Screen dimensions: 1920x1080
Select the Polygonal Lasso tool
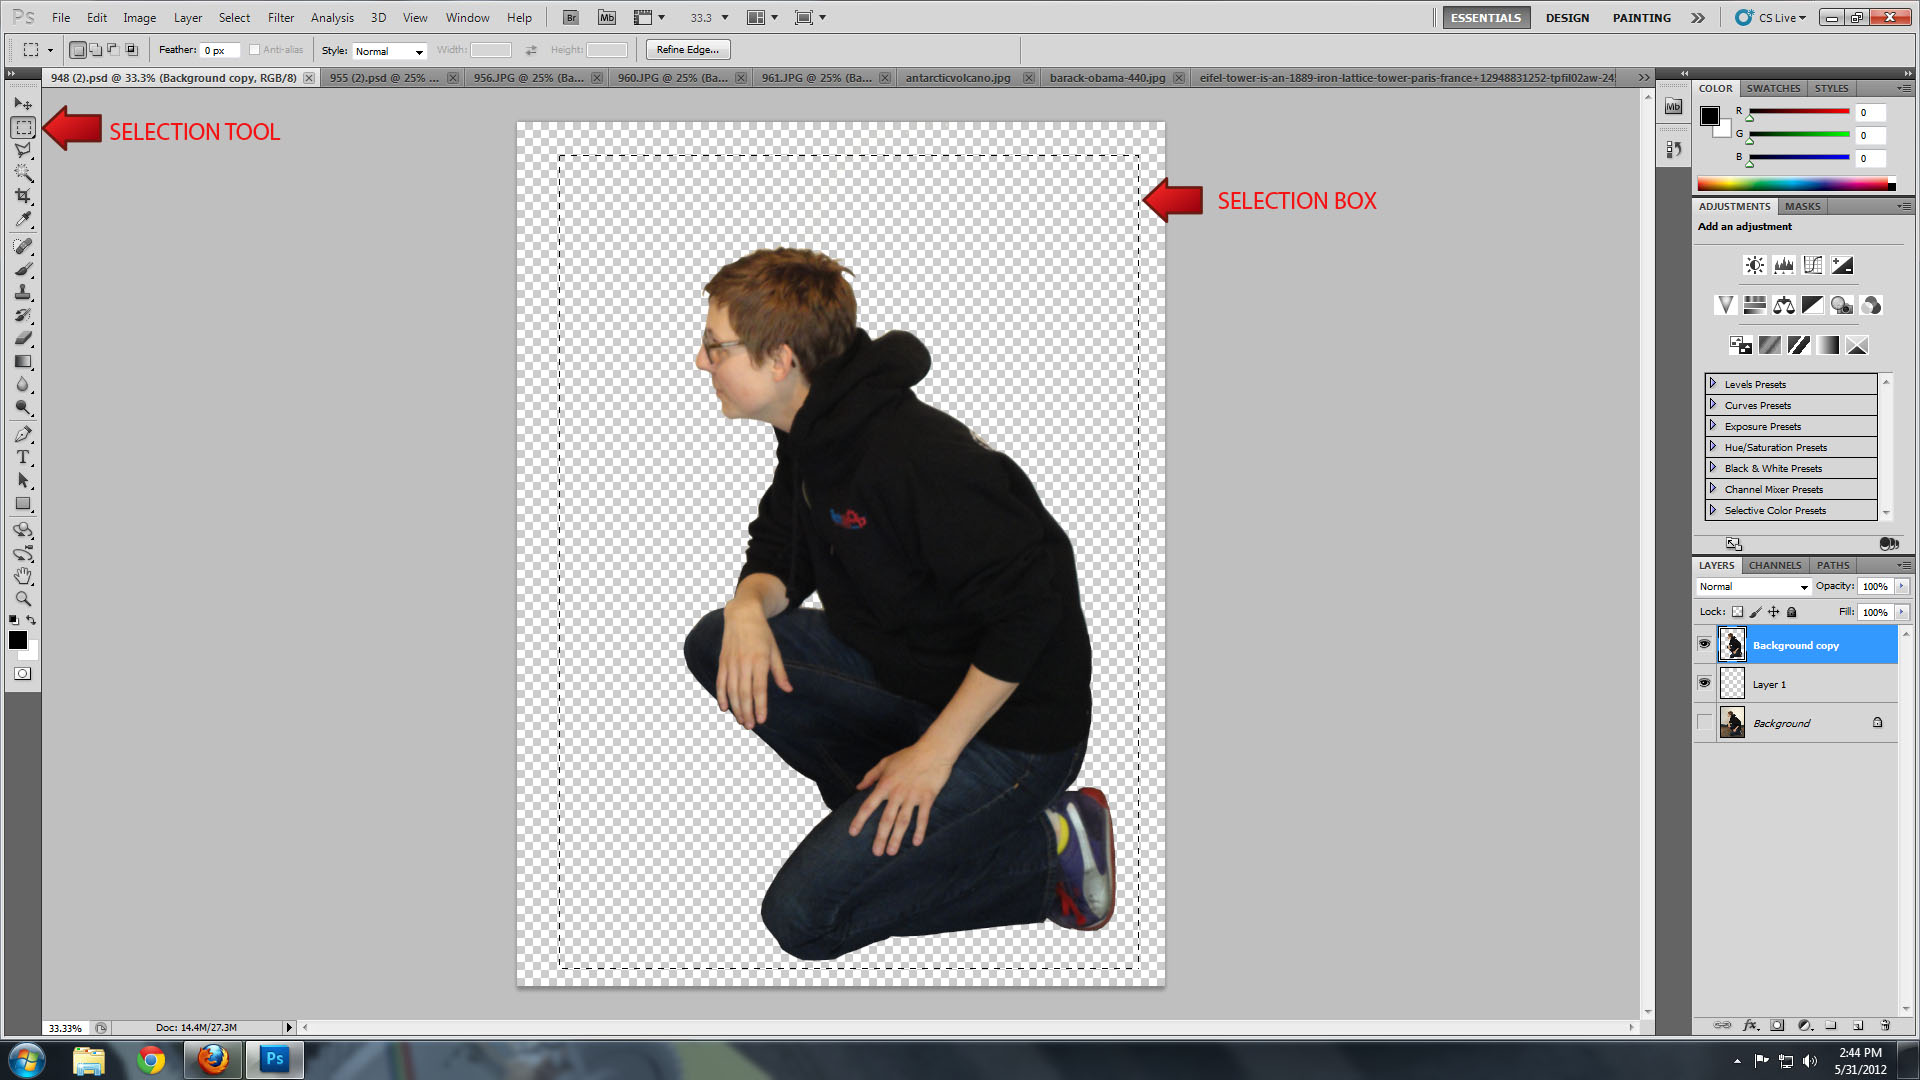coord(23,150)
